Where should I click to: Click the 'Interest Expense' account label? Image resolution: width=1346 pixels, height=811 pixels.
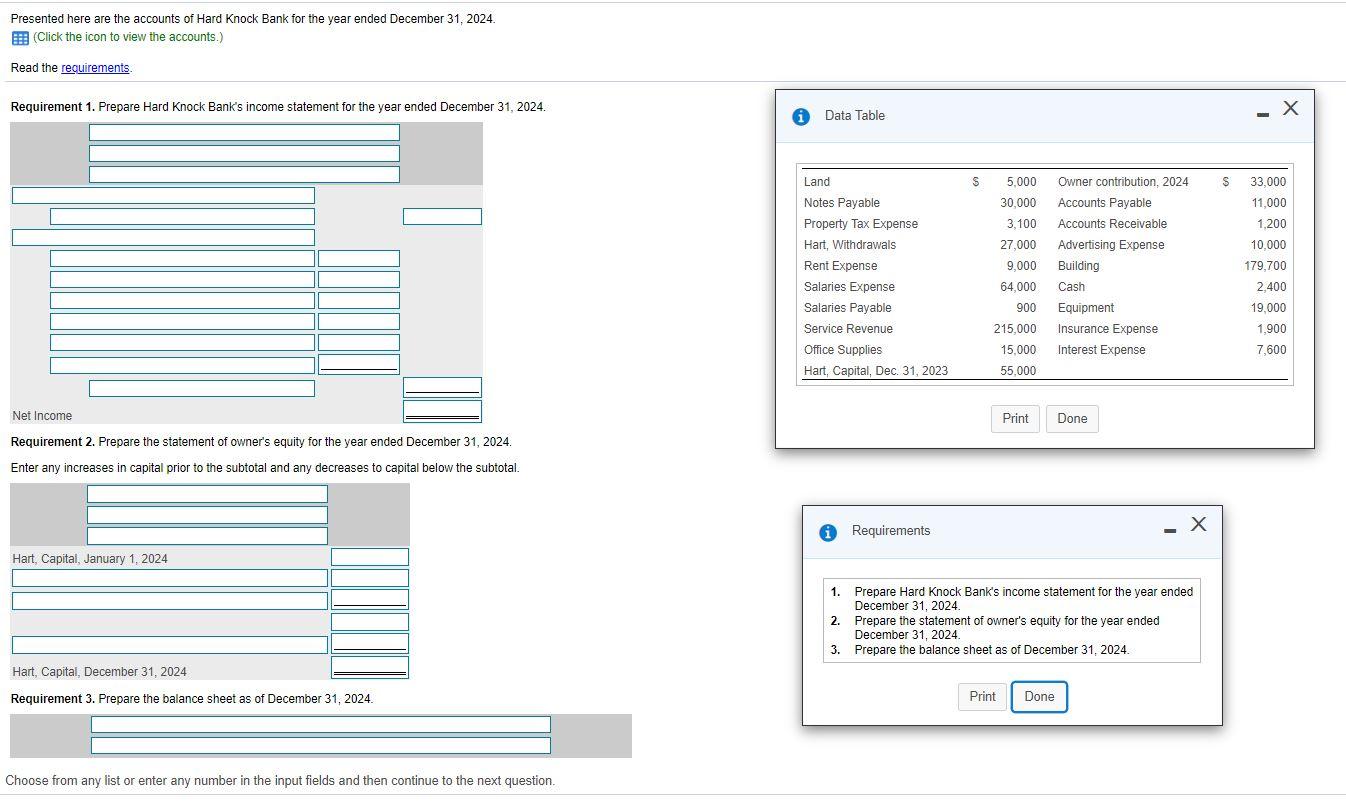point(1101,350)
